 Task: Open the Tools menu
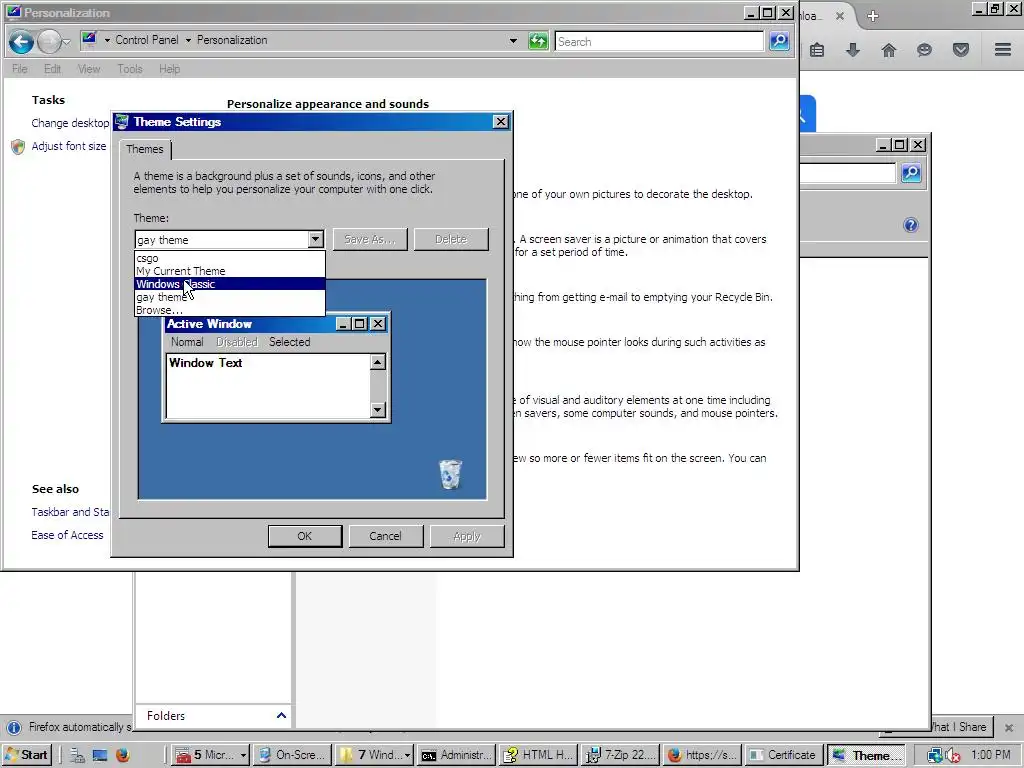click(x=129, y=69)
